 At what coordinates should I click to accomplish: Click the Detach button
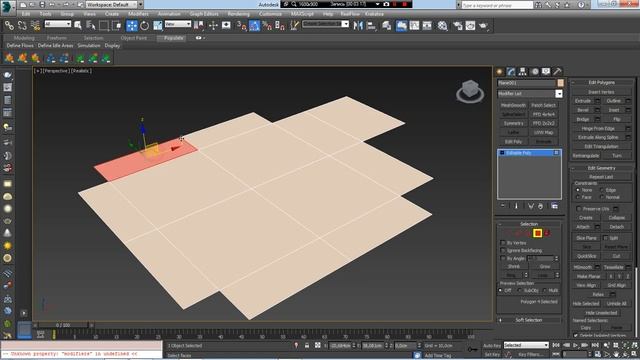point(616,227)
